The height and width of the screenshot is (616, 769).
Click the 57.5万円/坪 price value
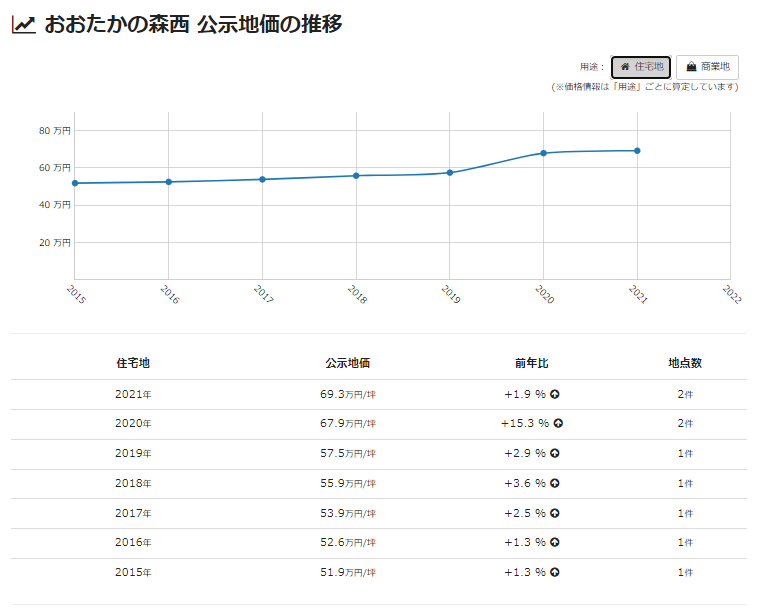tap(348, 453)
